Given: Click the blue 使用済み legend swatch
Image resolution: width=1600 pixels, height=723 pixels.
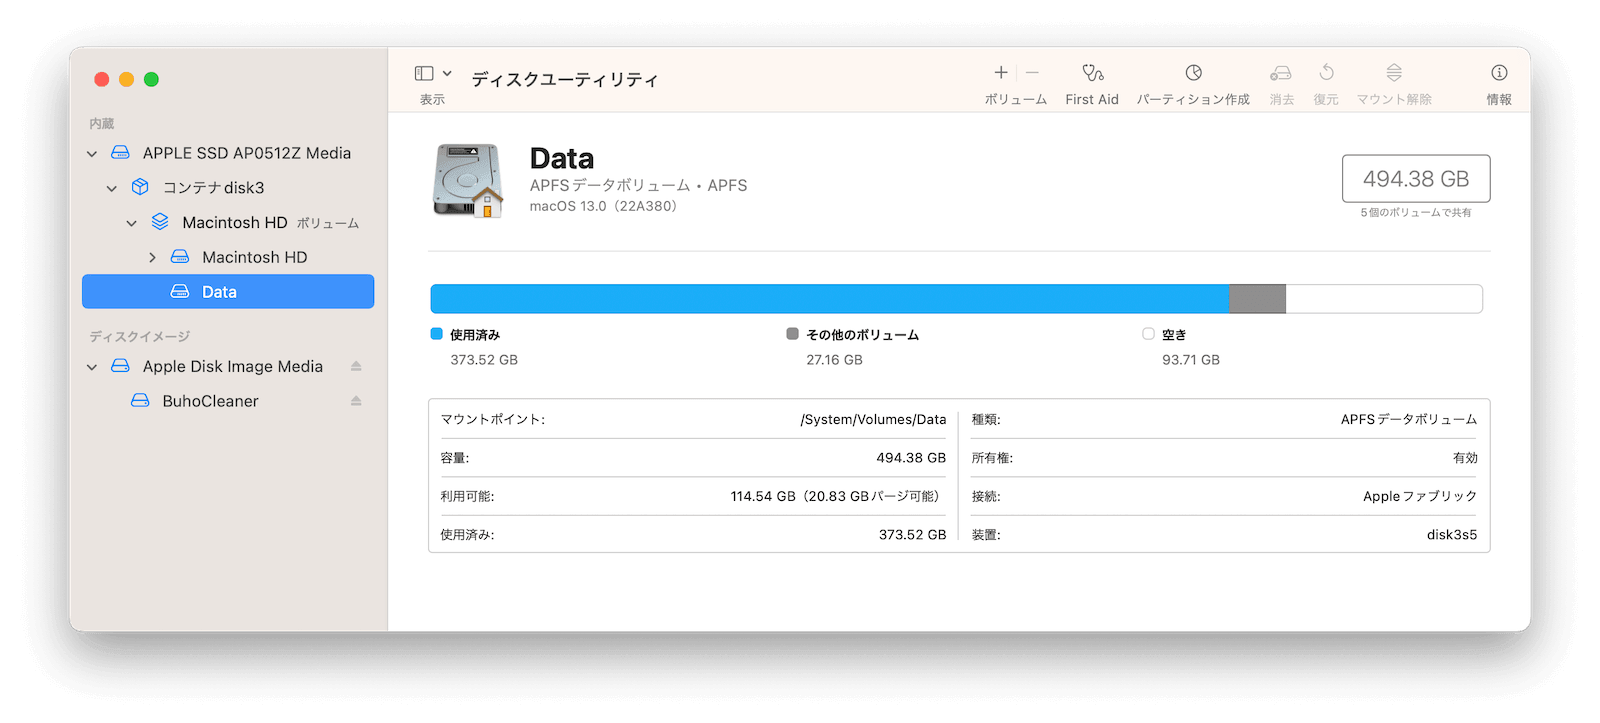Looking at the screenshot, I should click(436, 334).
